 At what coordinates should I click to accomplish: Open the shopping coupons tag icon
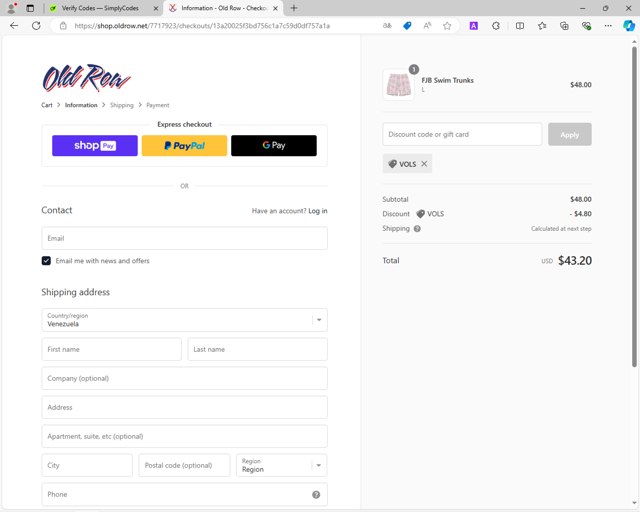click(x=407, y=26)
